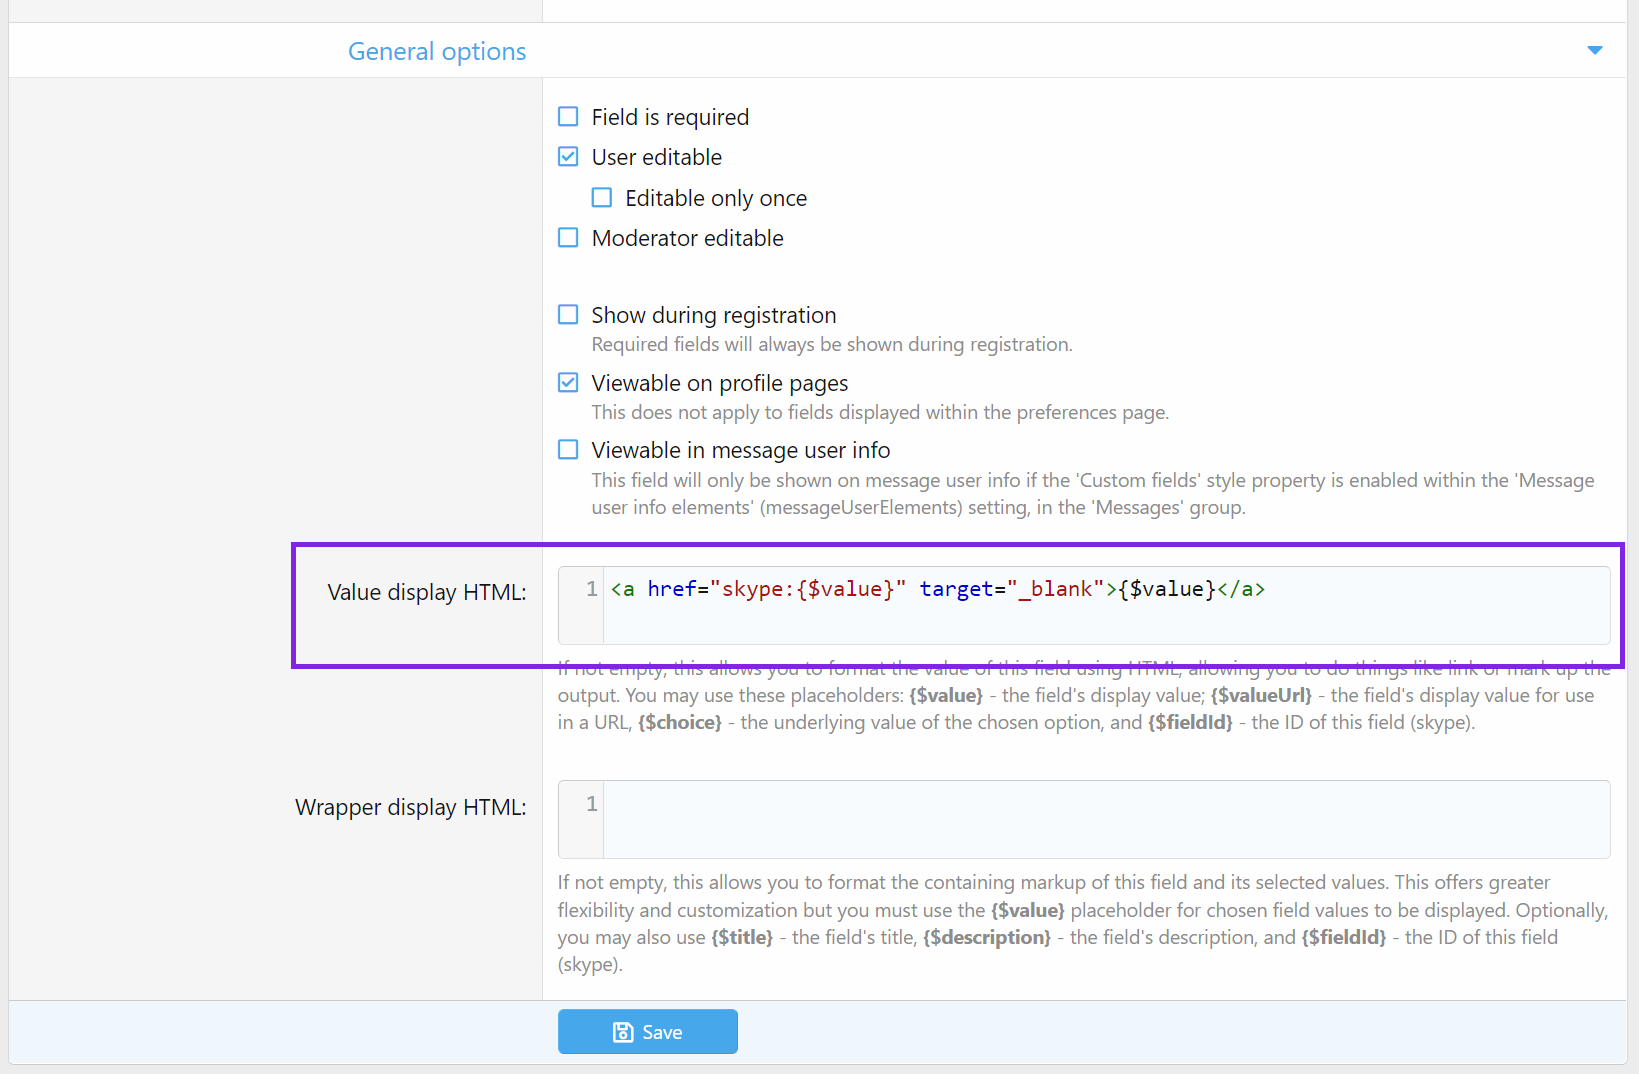Click the General options heading
This screenshot has width=1639, height=1074.
click(x=437, y=51)
